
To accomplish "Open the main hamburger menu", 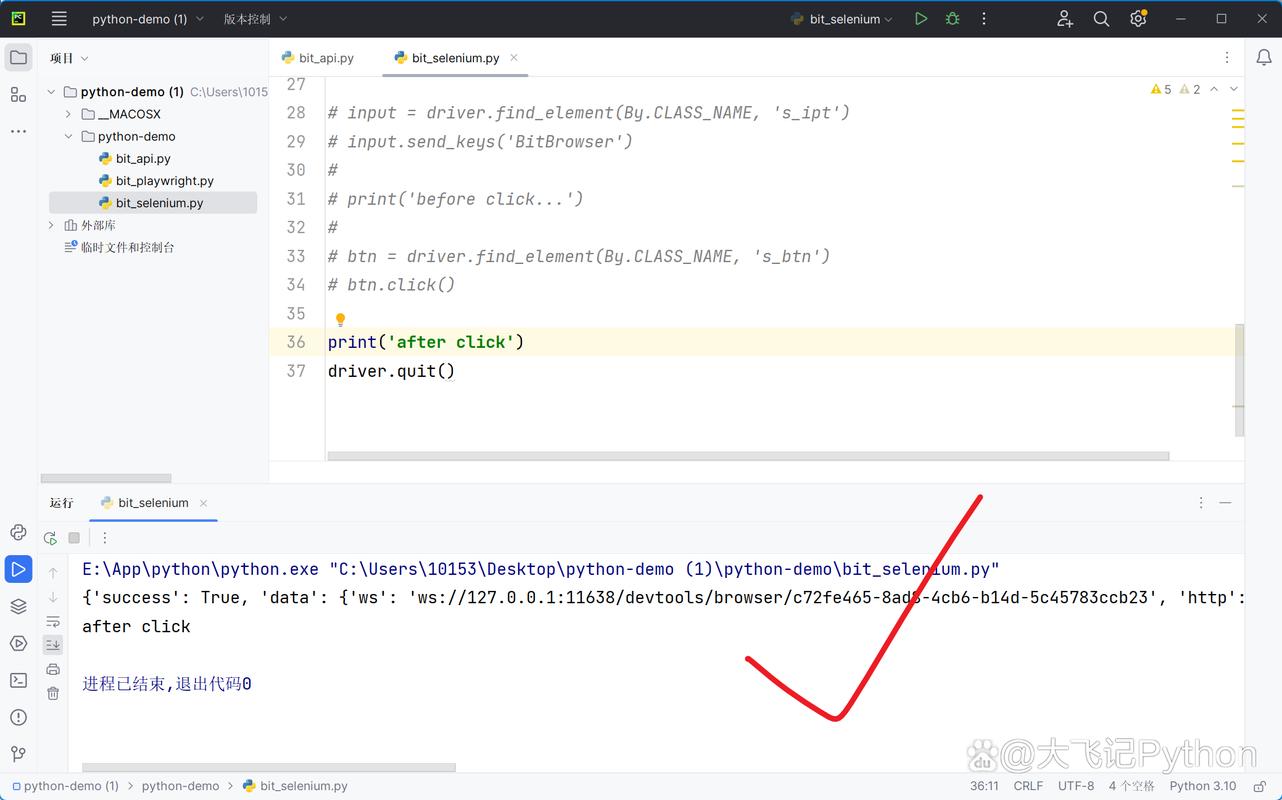I will pyautogui.click(x=59, y=19).
